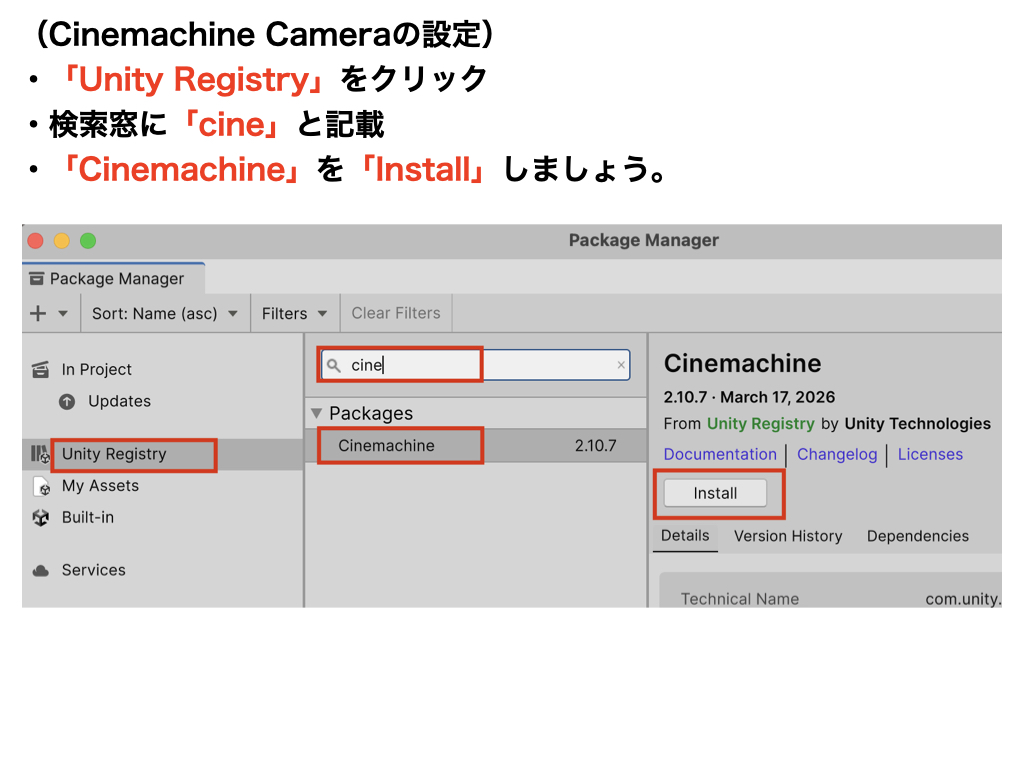This screenshot has height=768, width=1024.
Task: Select the Cinemachine package row
Action: [476, 445]
